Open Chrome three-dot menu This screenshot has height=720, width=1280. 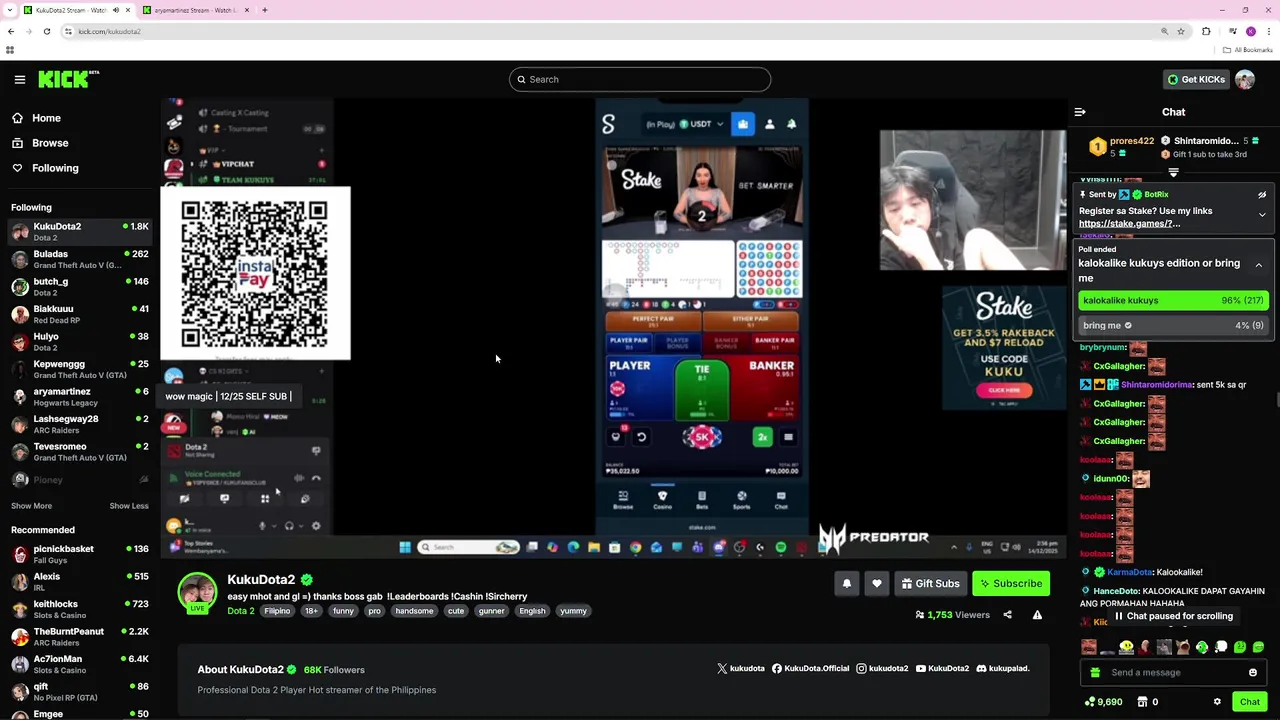pyautogui.click(x=1269, y=31)
